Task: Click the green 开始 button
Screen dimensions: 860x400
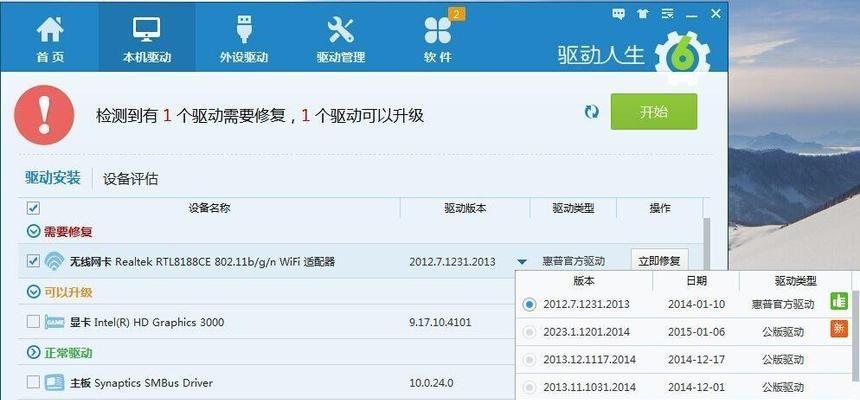Action: [654, 111]
